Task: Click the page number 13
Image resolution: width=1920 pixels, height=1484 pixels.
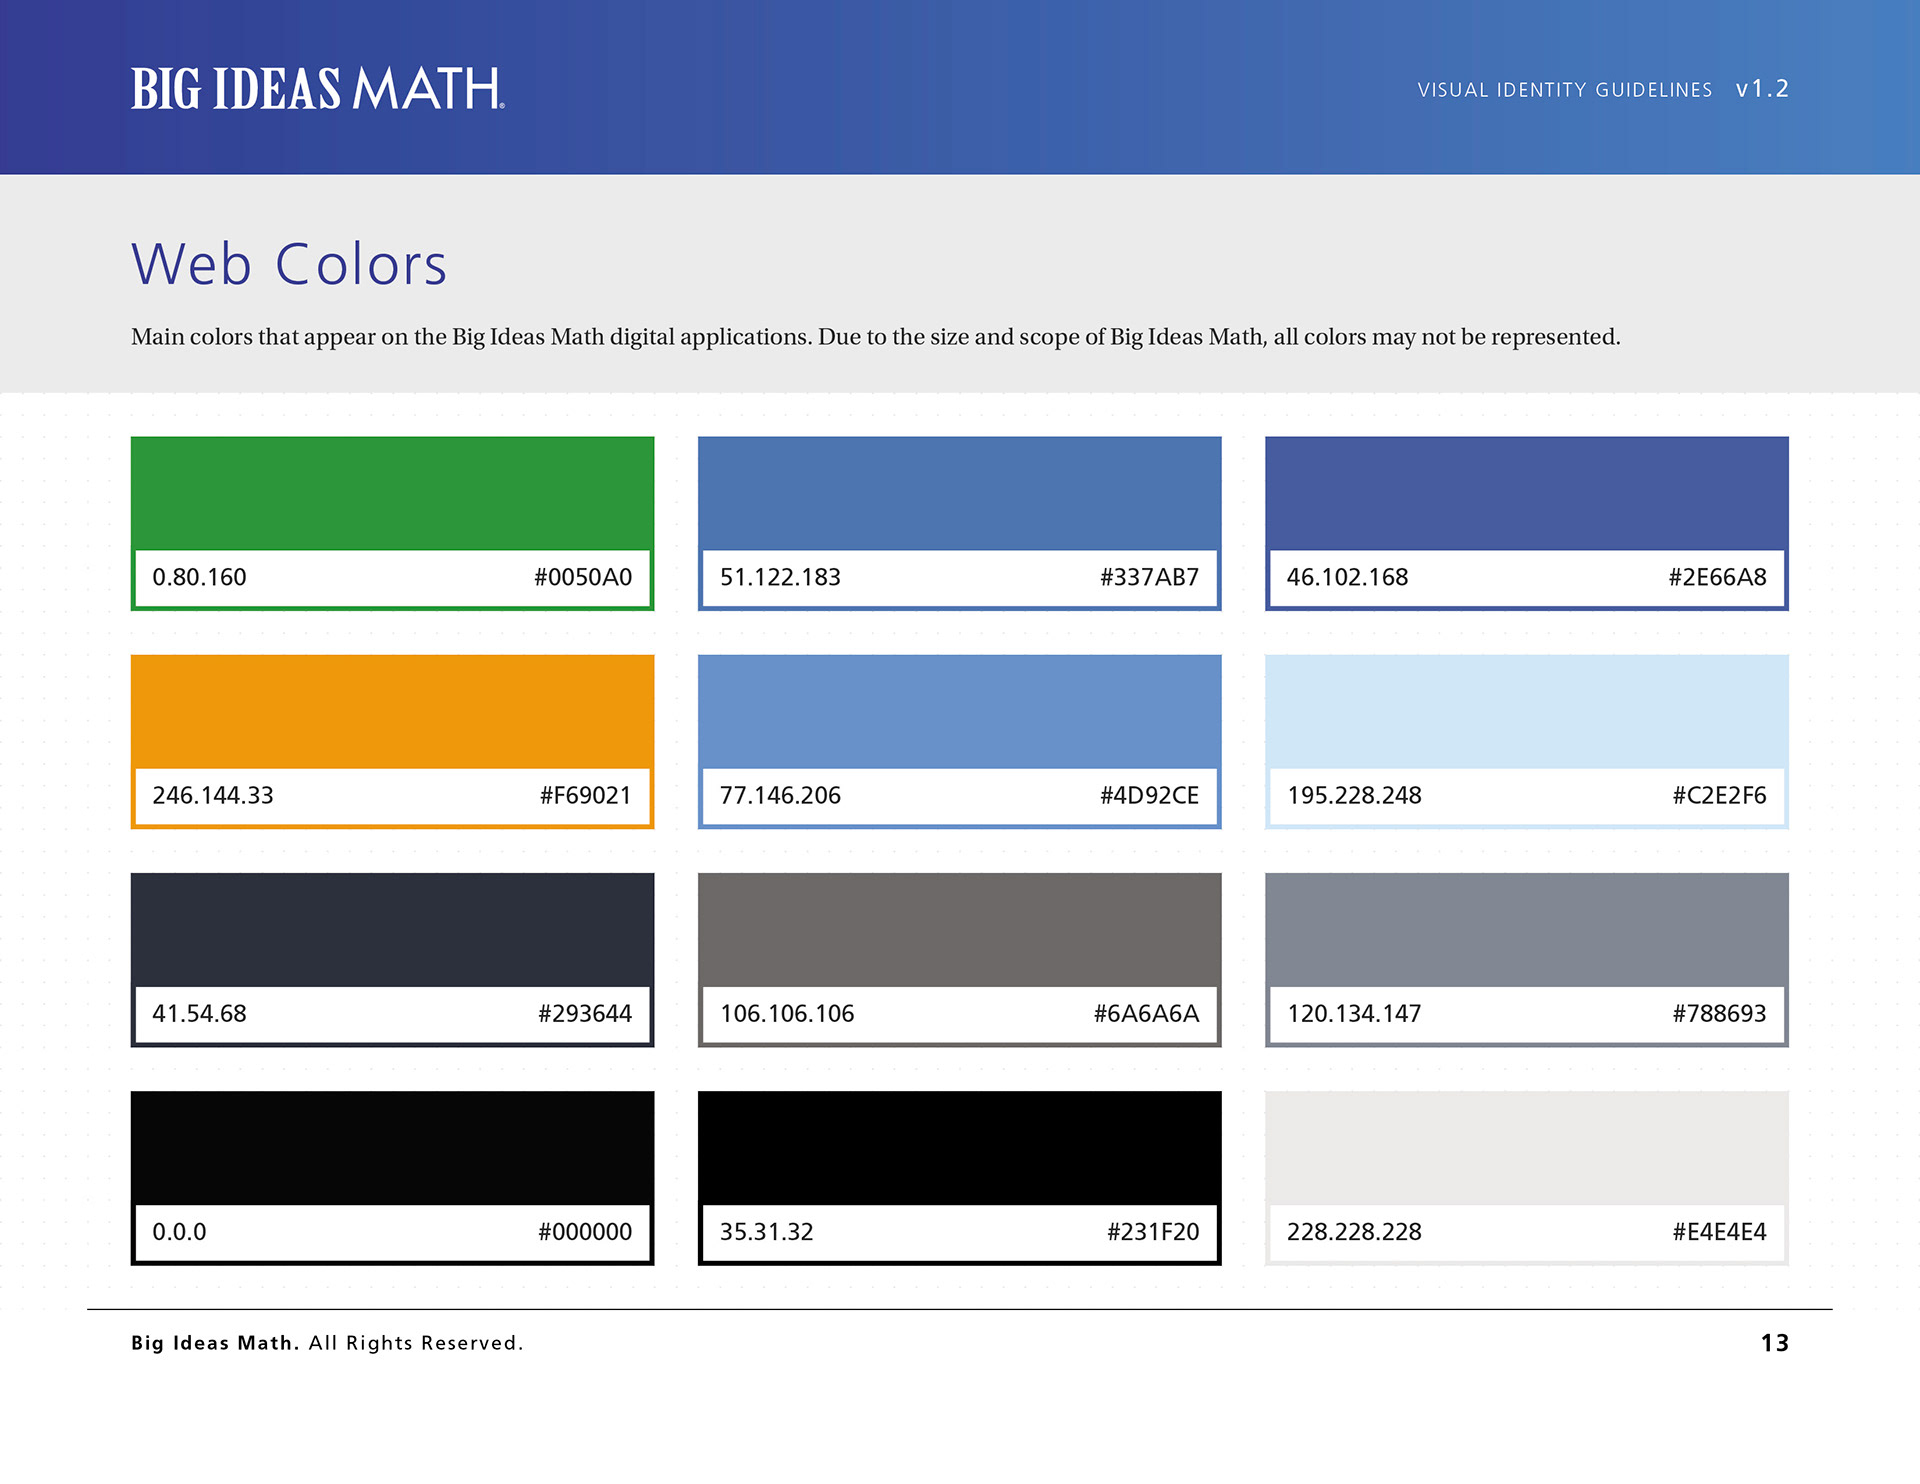Action: pos(1774,1343)
